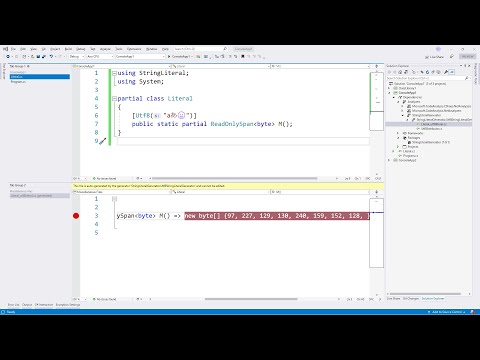Open the Error List panel tab
The height and width of the screenshot is (360, 480).
pos(14,305)
